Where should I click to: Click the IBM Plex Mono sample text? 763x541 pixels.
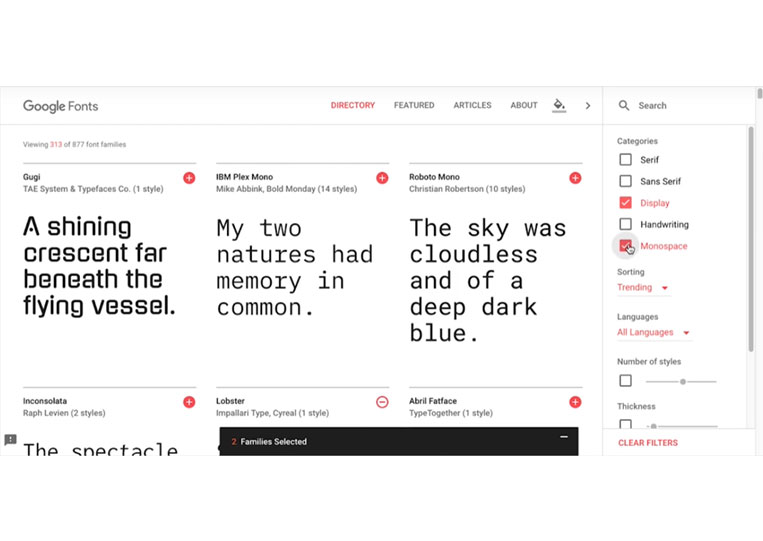[295, 268]
